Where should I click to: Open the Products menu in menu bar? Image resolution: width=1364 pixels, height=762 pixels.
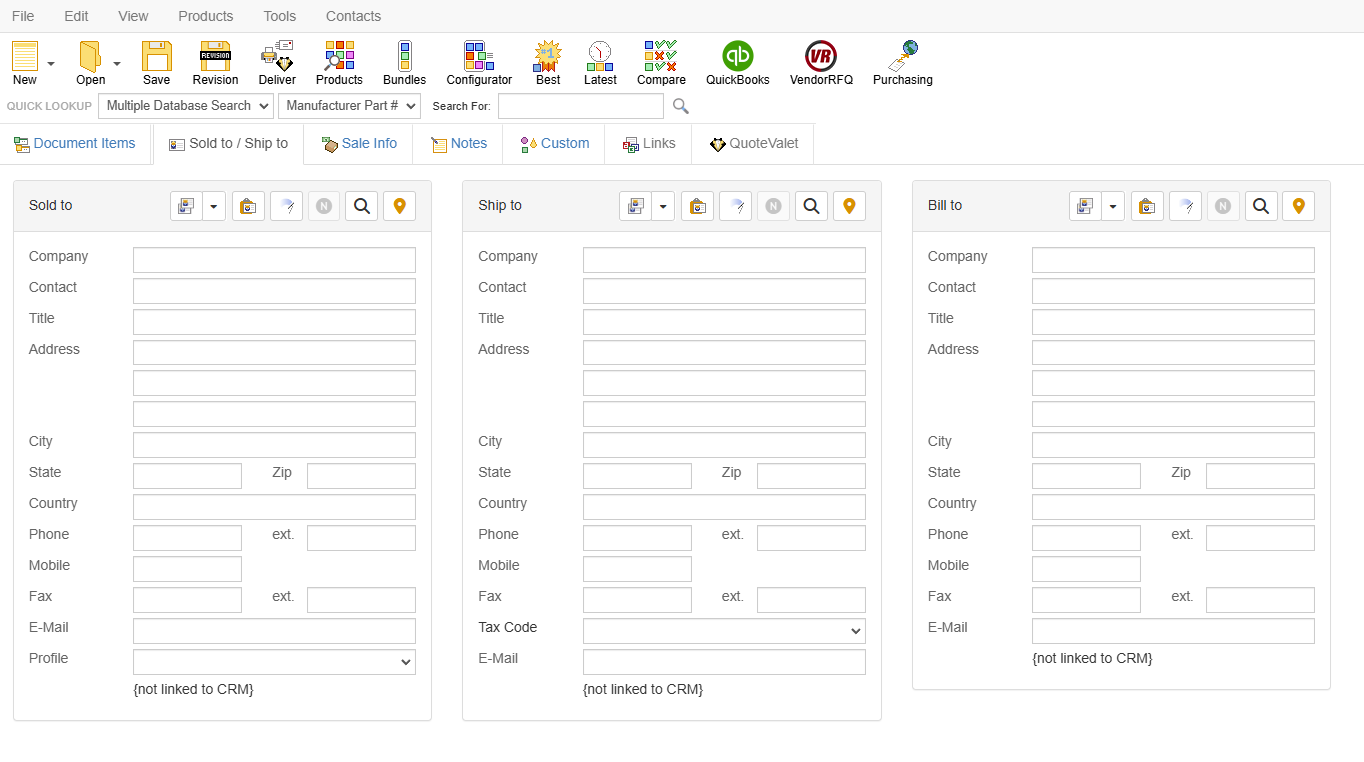pos(205,16)
